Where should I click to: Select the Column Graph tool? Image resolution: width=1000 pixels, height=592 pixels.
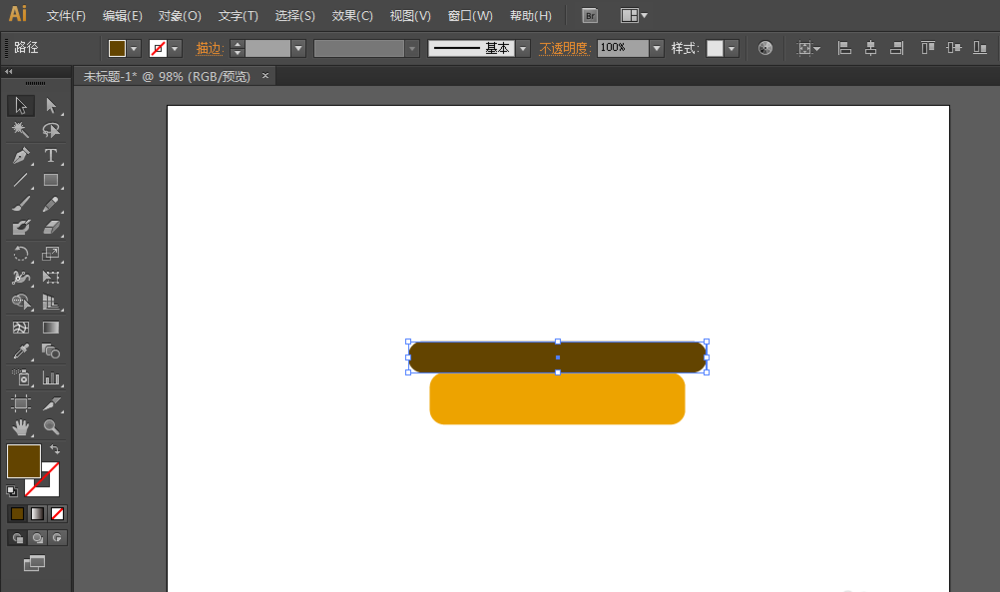point(50,378)
